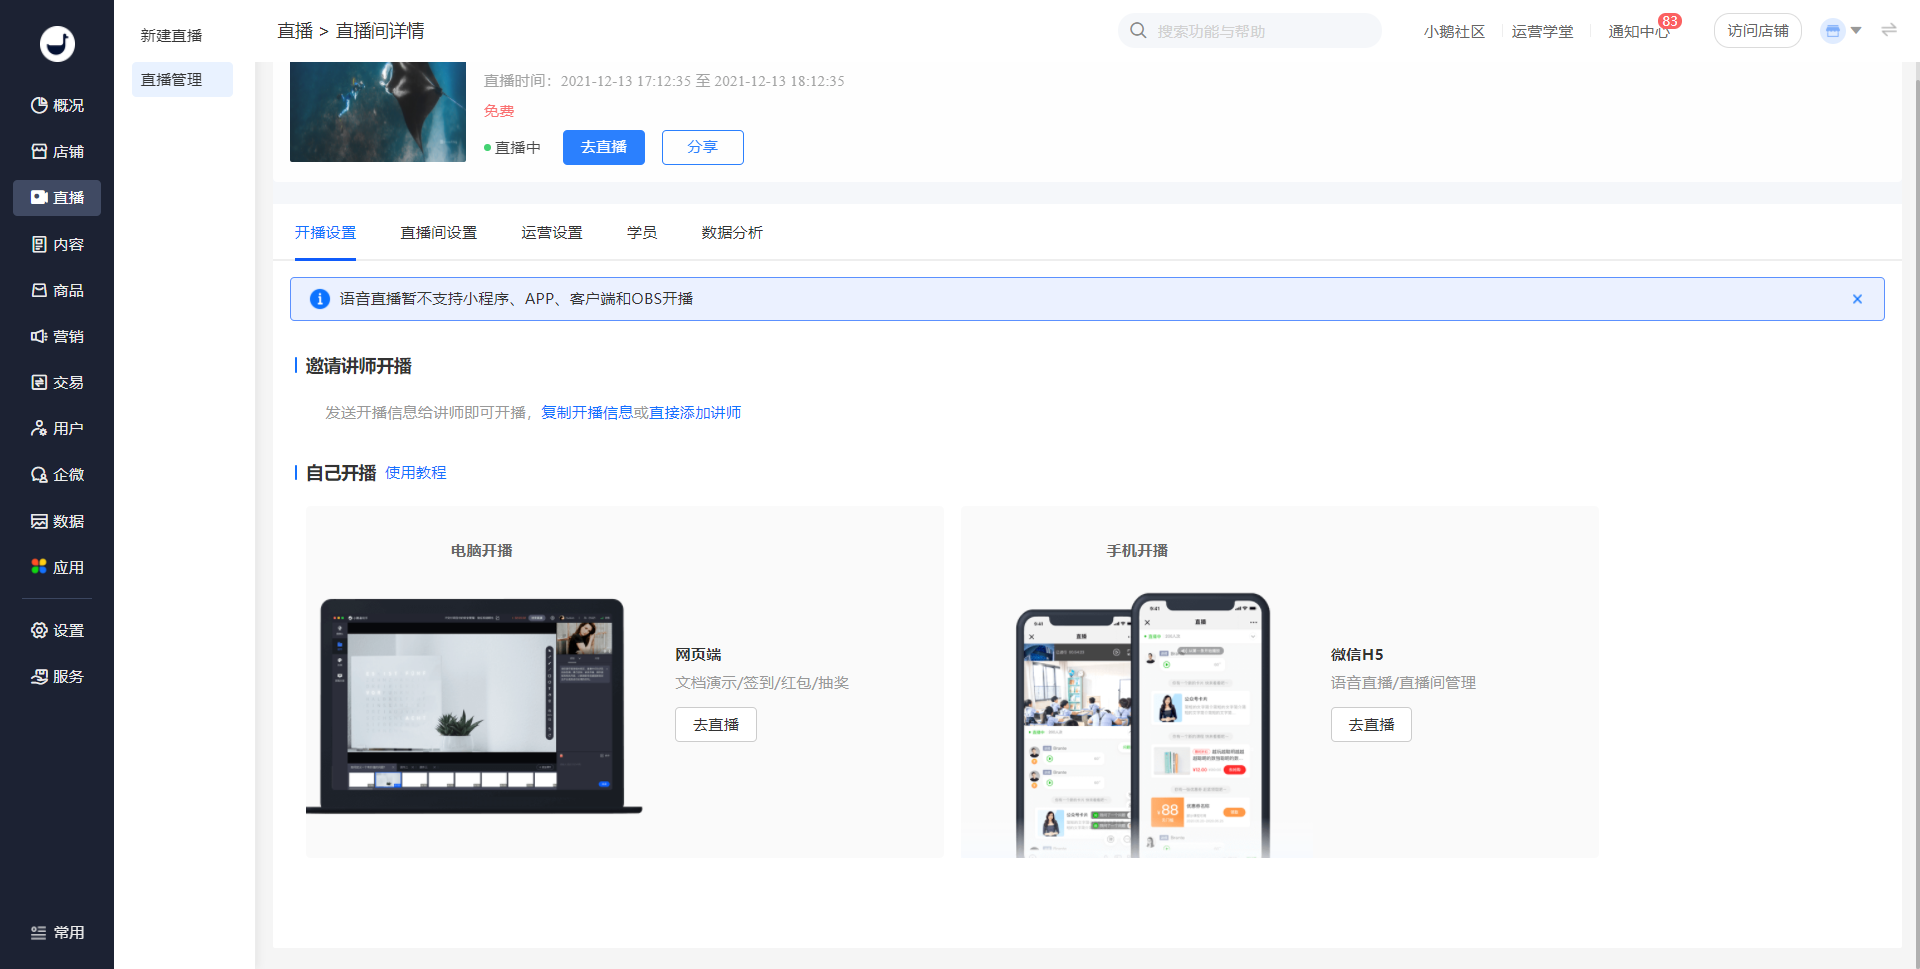Open the 应用 apps colorful icon

tap(39, 567)
